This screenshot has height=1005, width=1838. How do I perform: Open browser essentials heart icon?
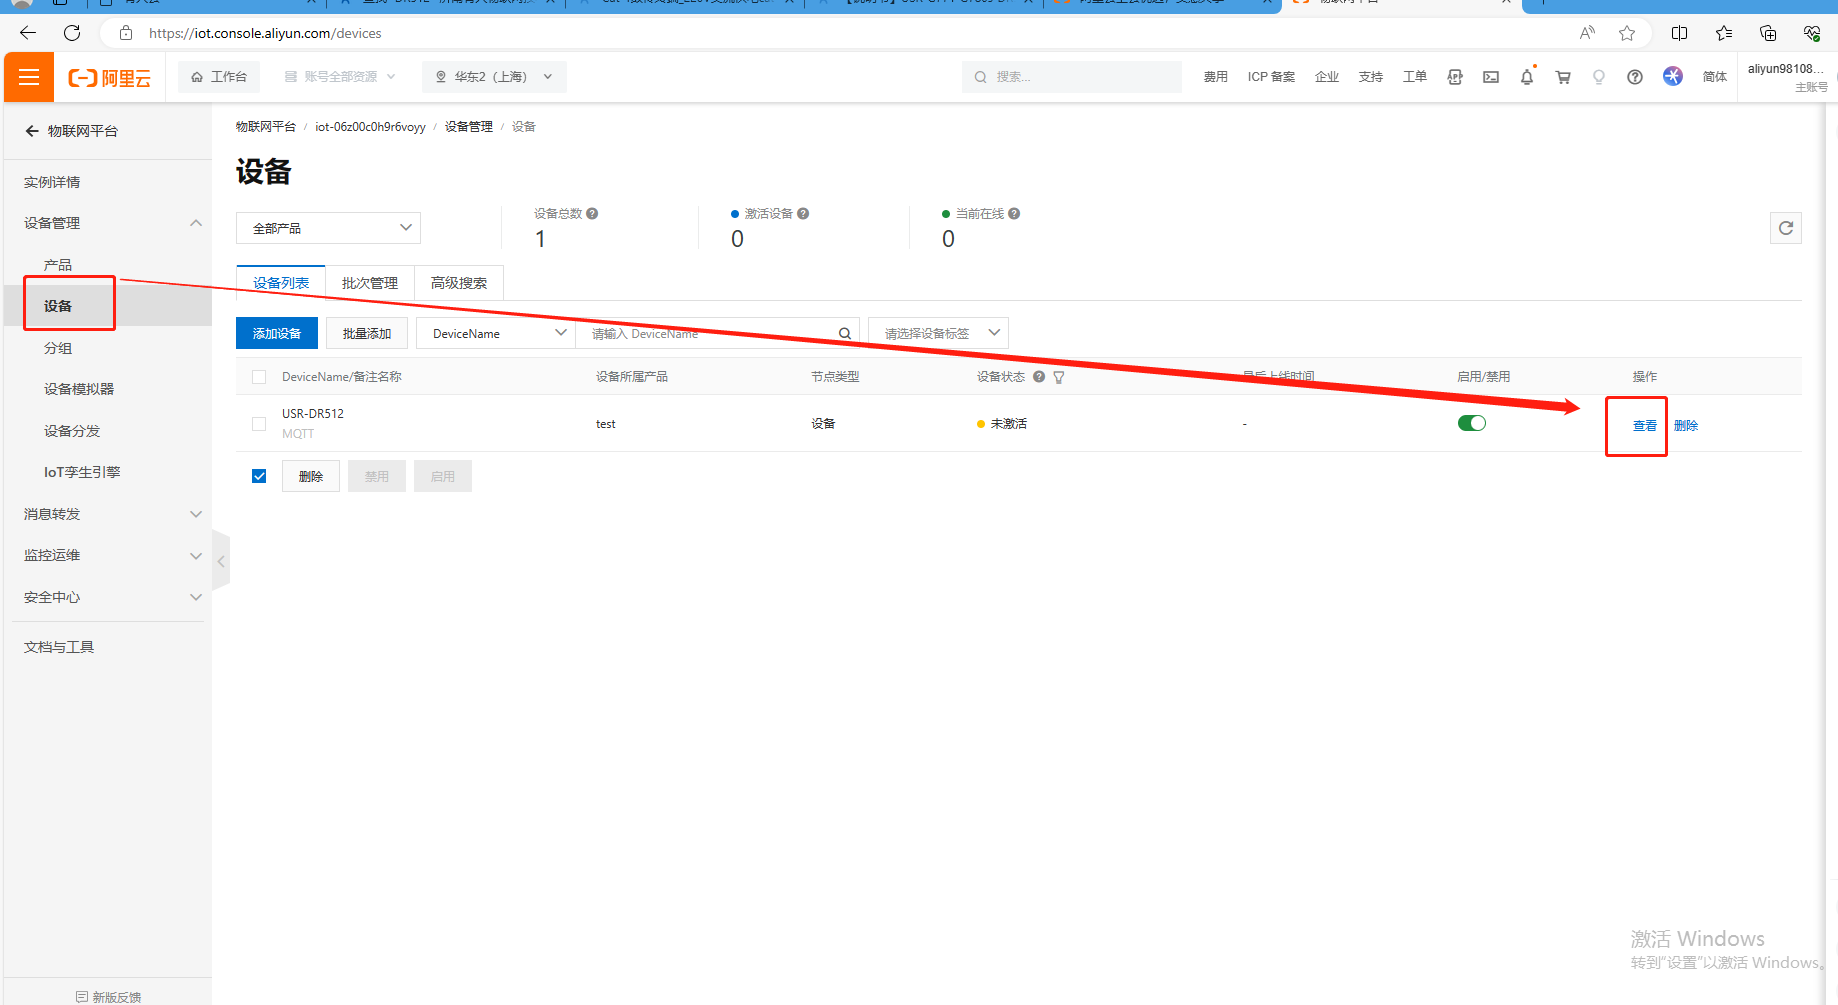click(1811, 33)
